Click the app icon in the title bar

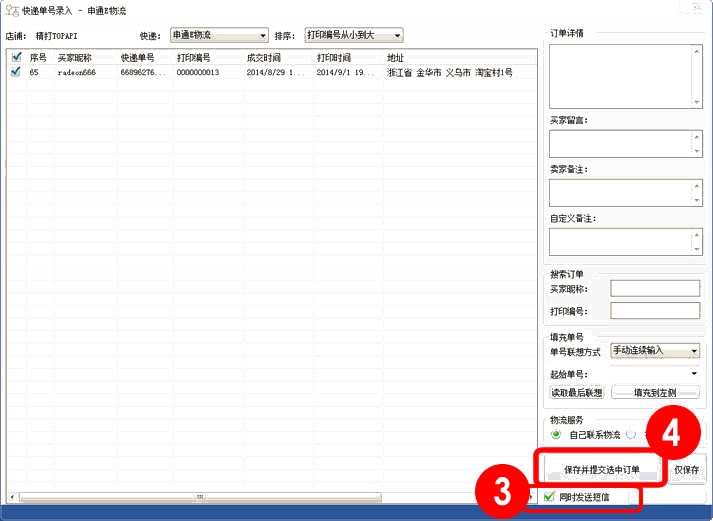tap(11, 10)
